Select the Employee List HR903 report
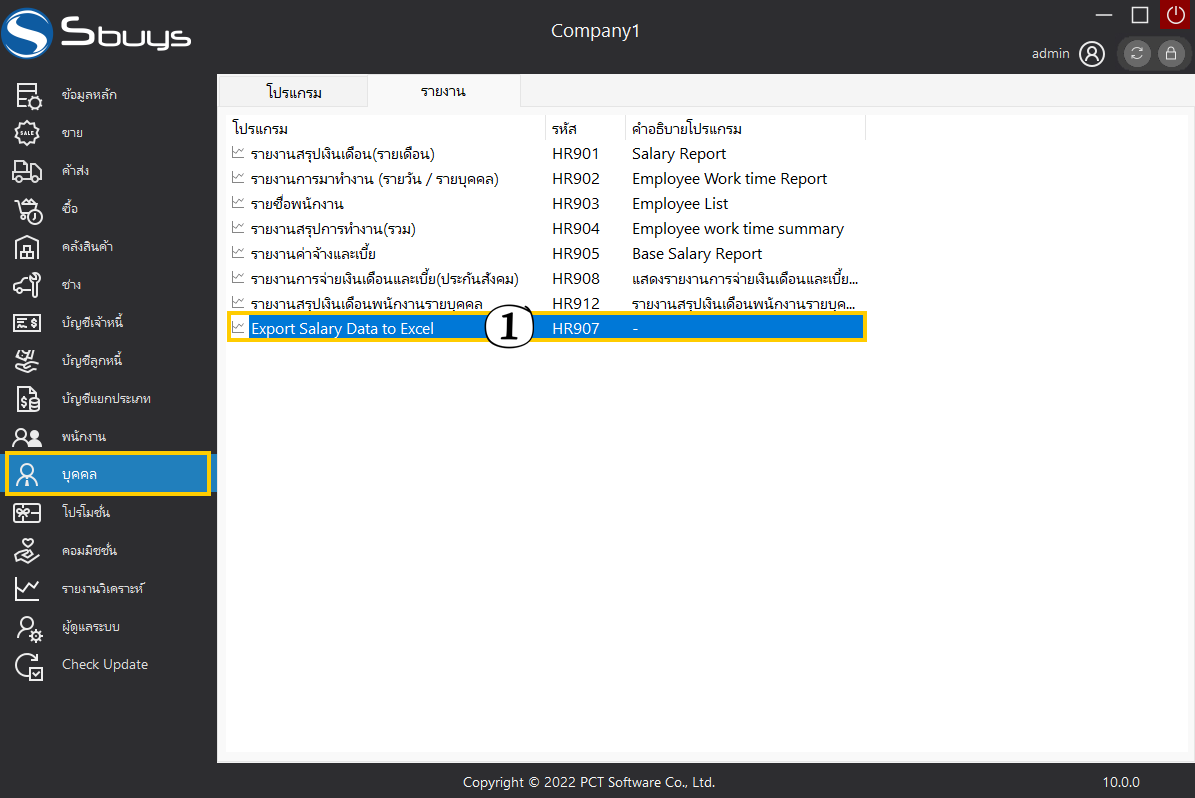Viewport: 1195px width, 798px height. [x=297, y=204]
